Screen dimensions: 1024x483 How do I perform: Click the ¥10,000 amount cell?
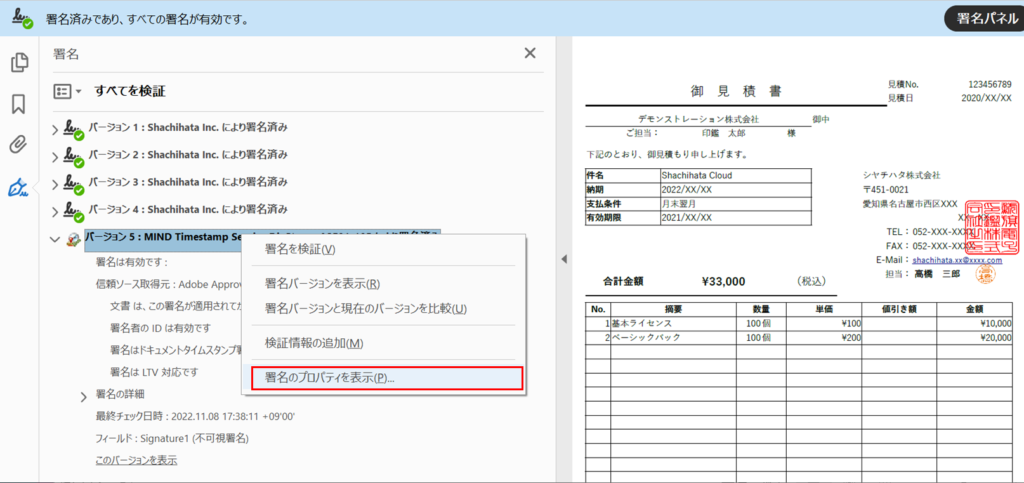974,323
